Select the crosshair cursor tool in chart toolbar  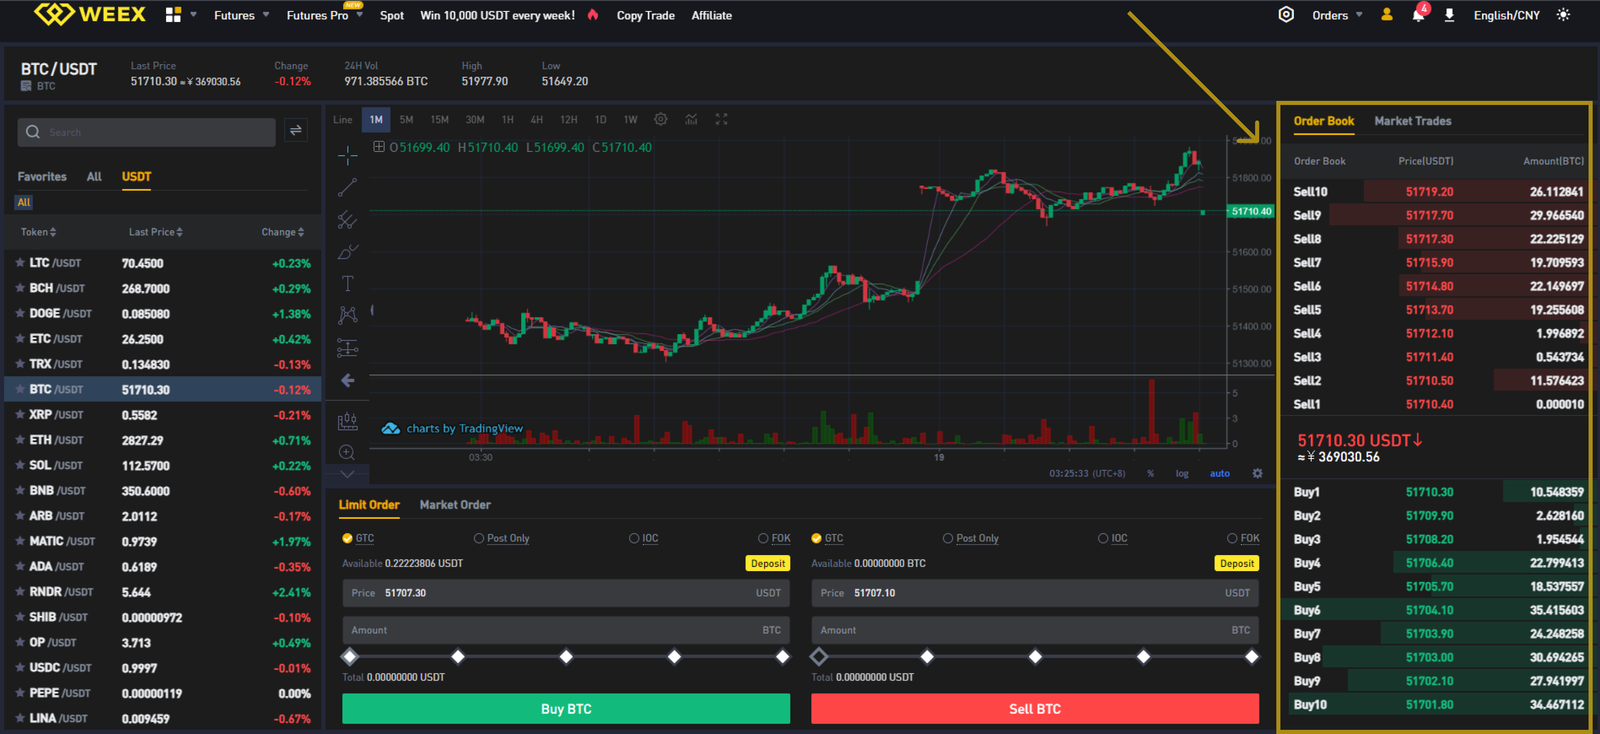347,154
